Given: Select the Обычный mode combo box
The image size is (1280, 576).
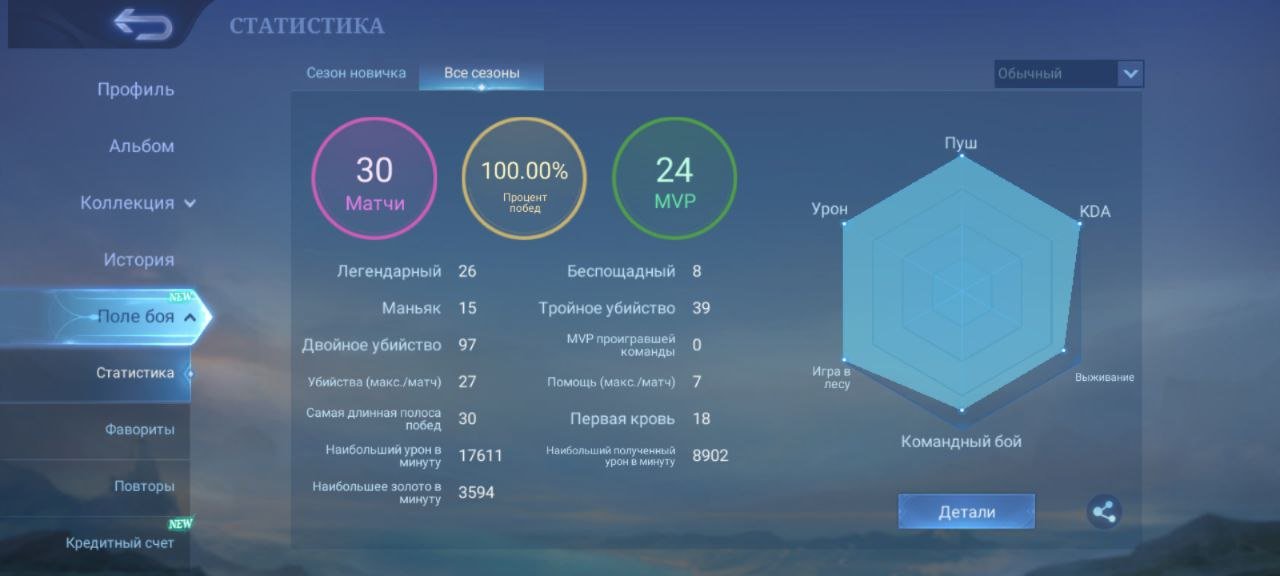Looking at the screenshot, I should click(x=1069, y=73).
